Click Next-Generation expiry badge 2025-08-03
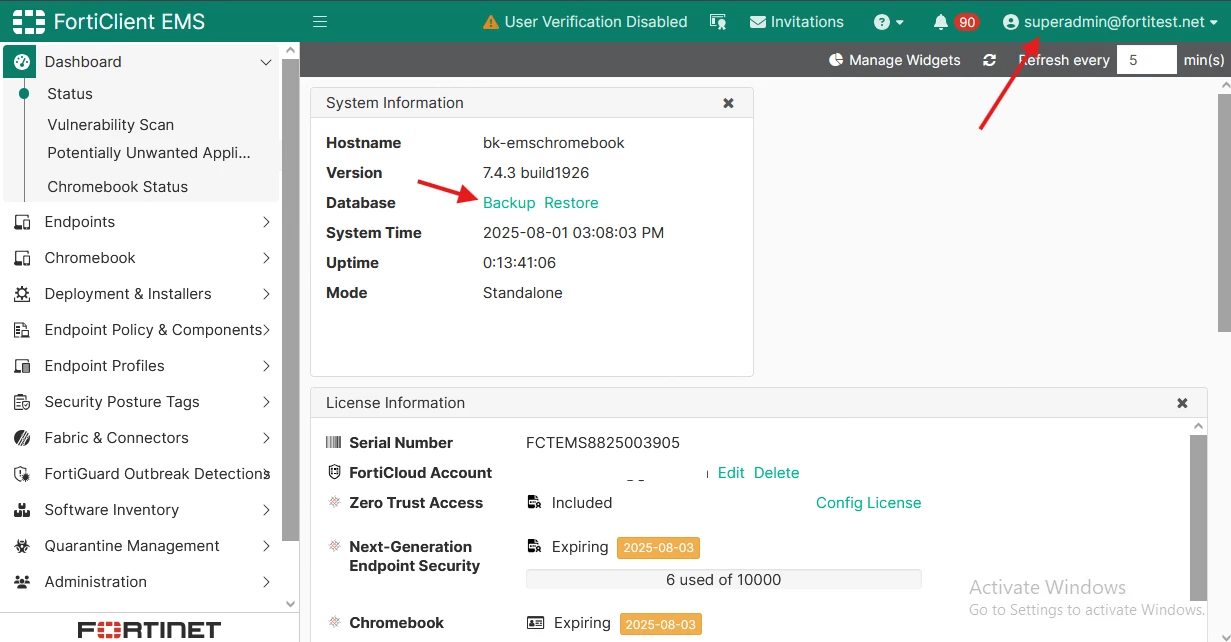This screenshot has height=642, width=1231. (x=658, y=548)
